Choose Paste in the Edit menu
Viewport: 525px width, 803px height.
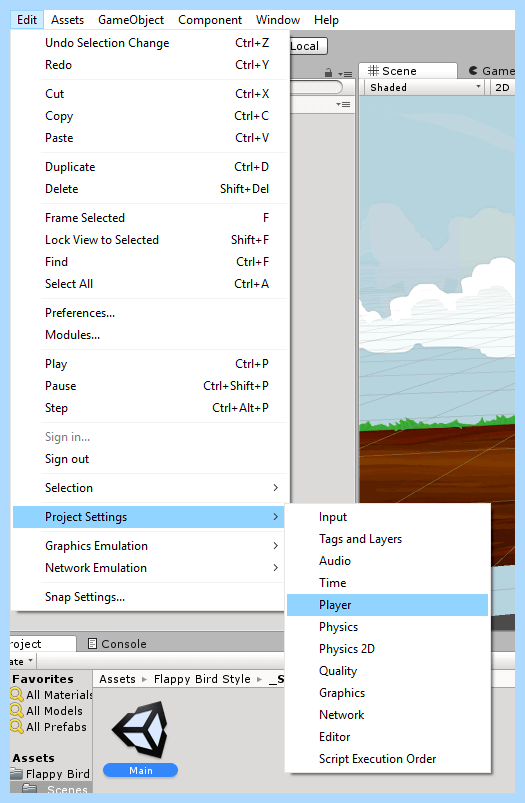151,138
